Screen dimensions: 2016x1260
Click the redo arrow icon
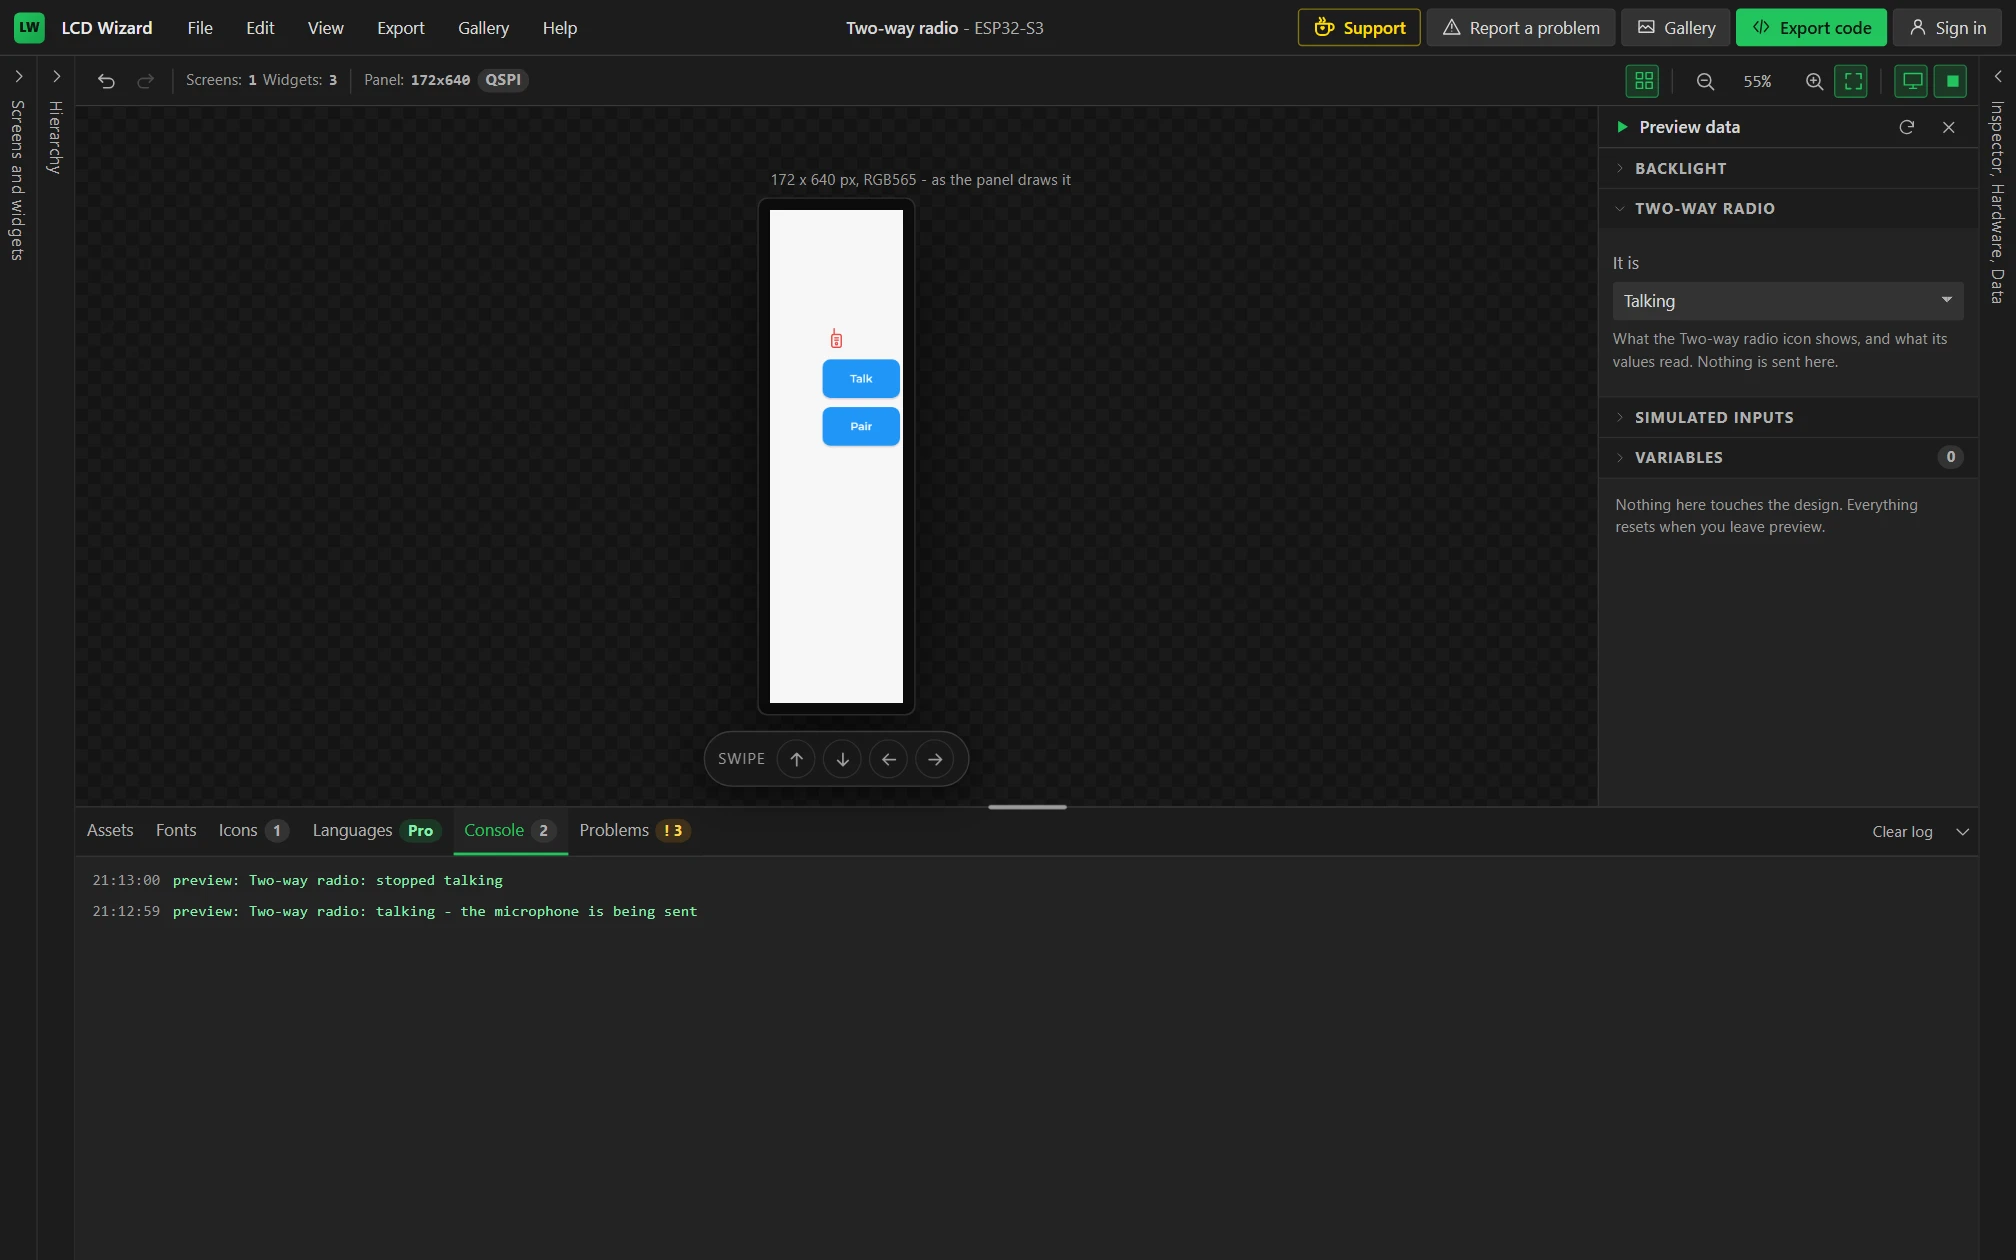(145, 81)
